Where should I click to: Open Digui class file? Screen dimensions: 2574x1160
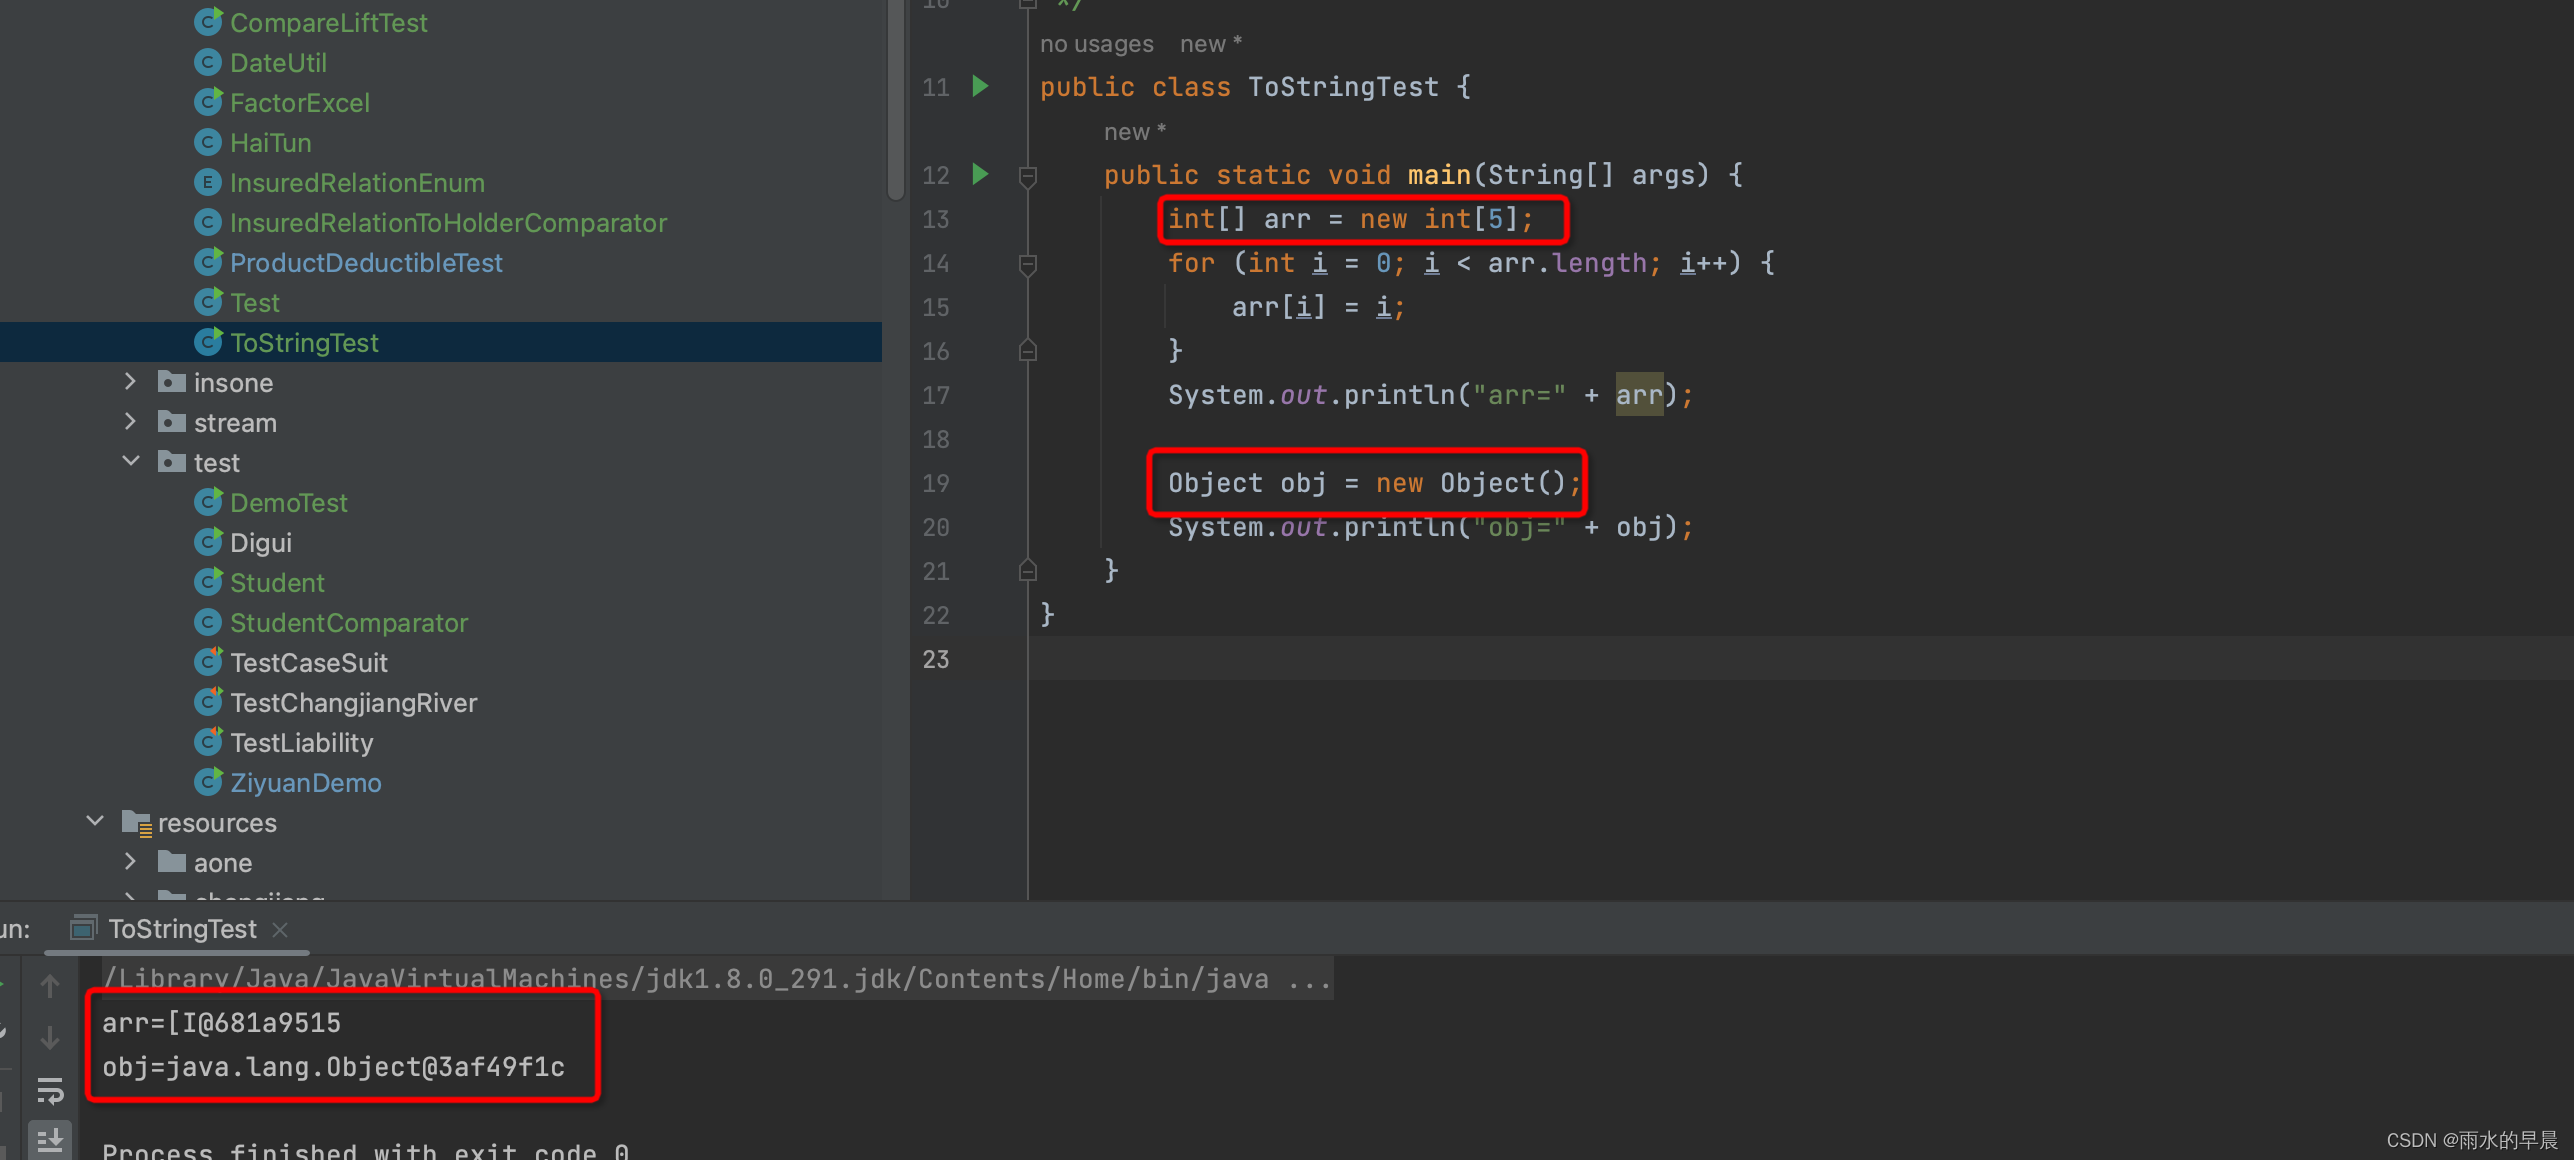(261, 542)
